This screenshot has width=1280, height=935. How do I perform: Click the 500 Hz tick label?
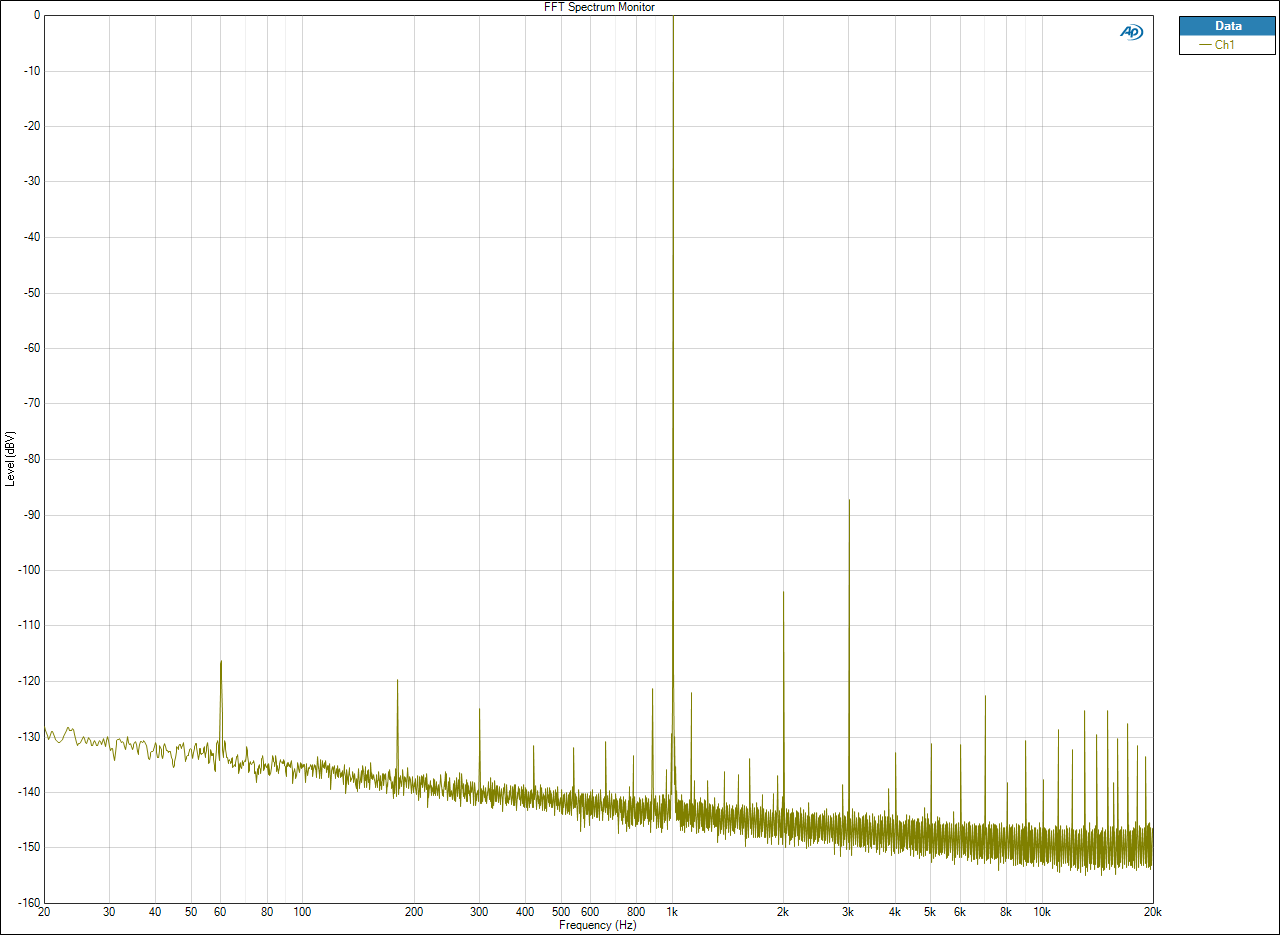click(x=561, y=912)
